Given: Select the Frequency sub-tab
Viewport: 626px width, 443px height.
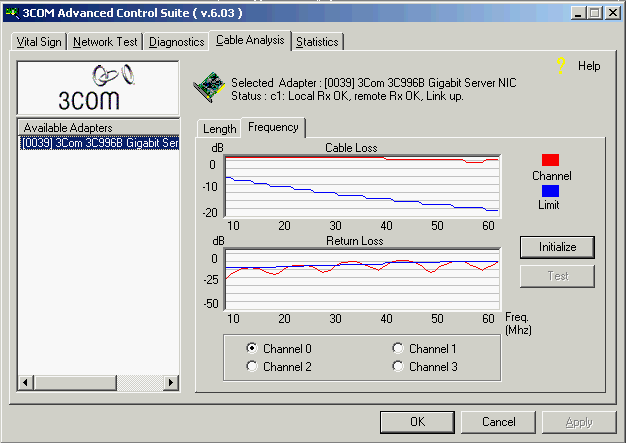Looking at the screenshot, I should point(273,127).
